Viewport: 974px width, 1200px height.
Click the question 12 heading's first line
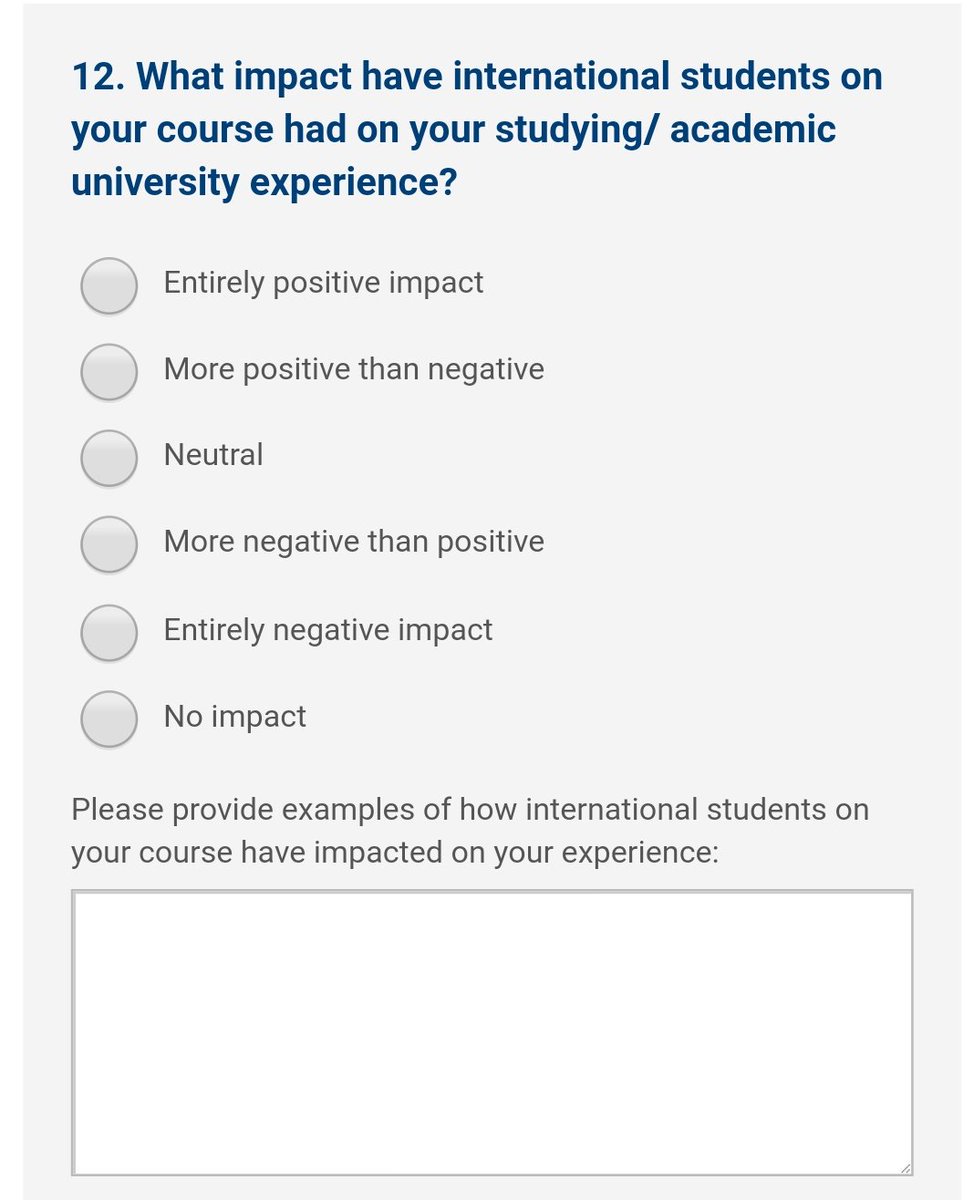point(477,77)
